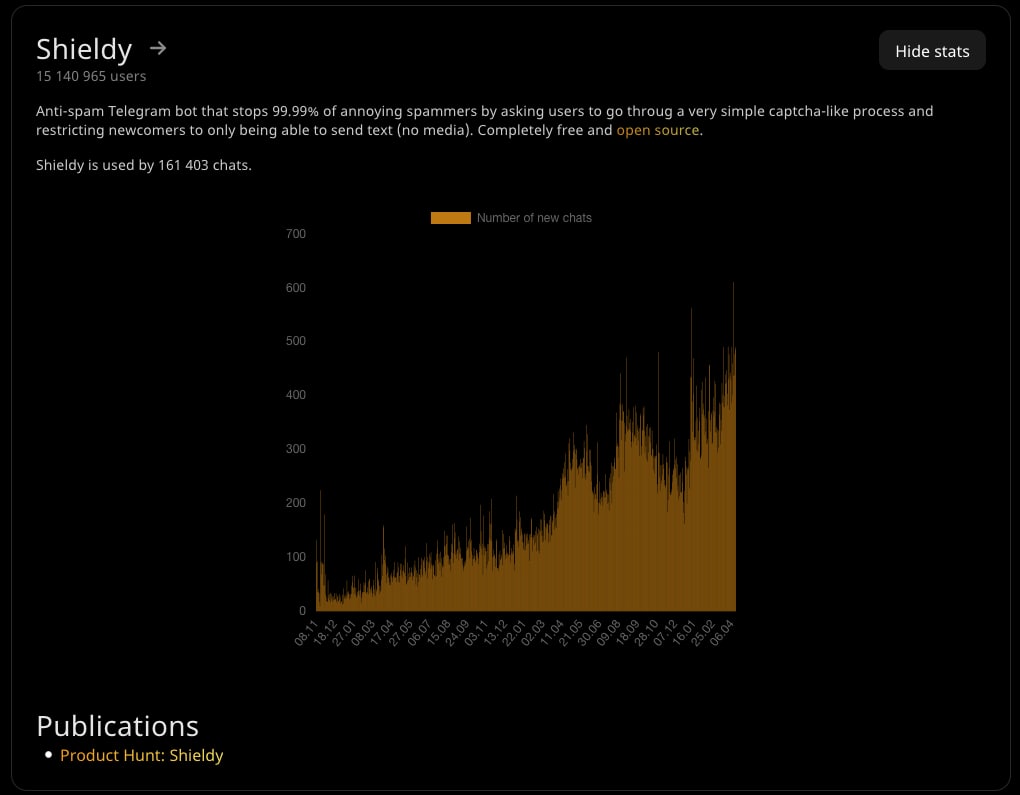The width and height of the screenshot is (1020, 795).
Task: Click the 200 y-axis label
Action: [295, 503]
